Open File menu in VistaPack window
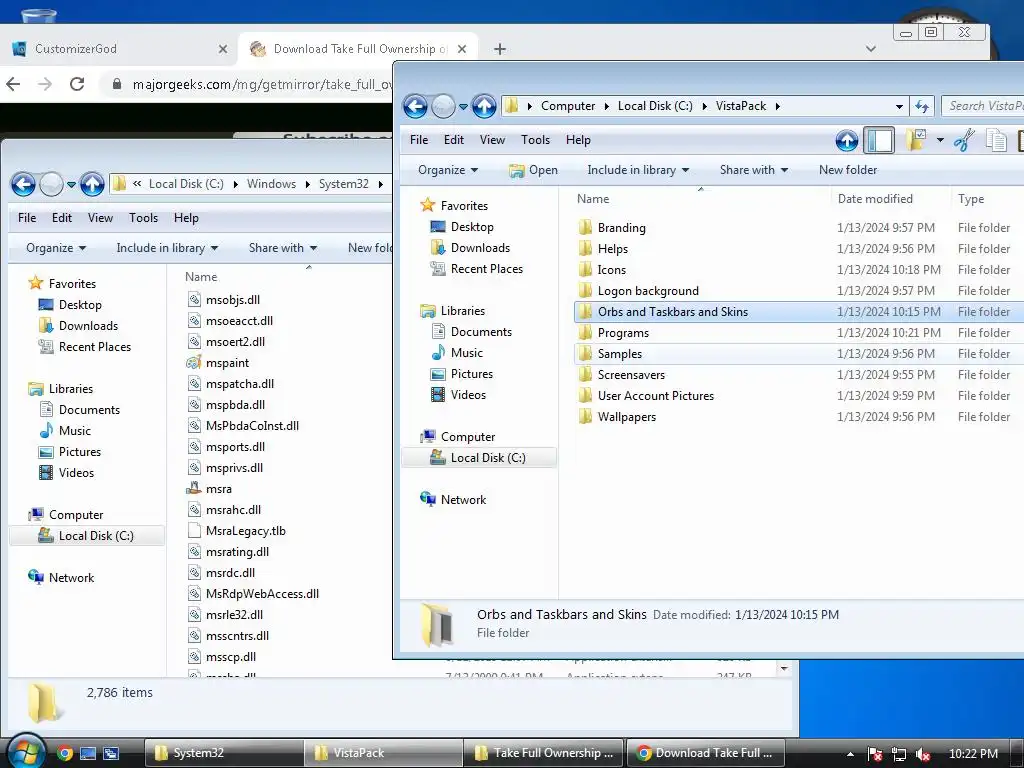Viewport: 1024px width, 768px height. (x=419, y=140)
